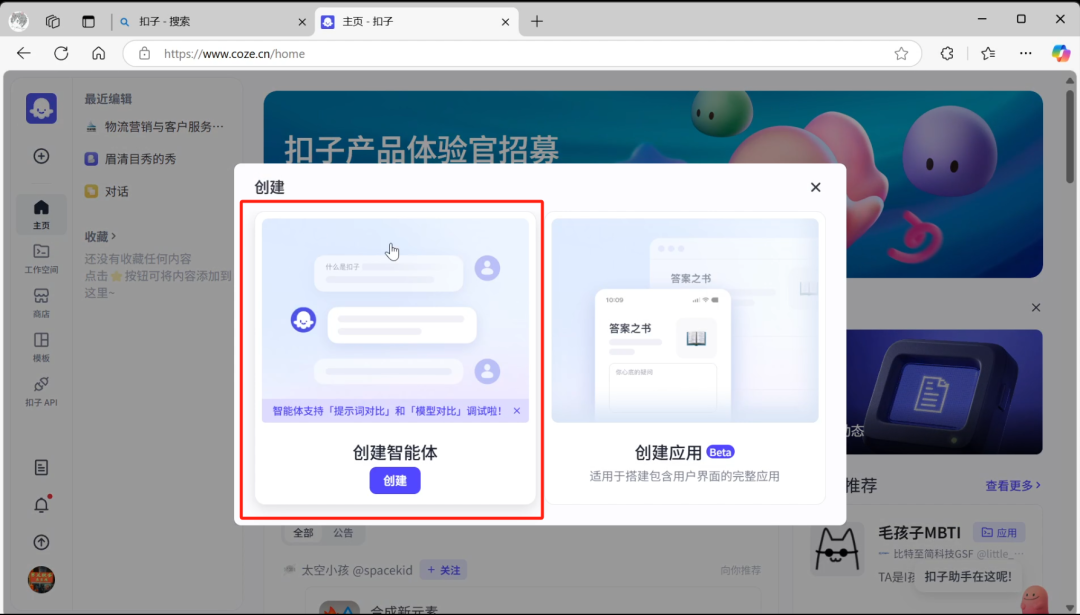Open the 商店 store page in sidebar
Screen dimensions: 1080x615
pyautogui.click(x=41, y=303)
